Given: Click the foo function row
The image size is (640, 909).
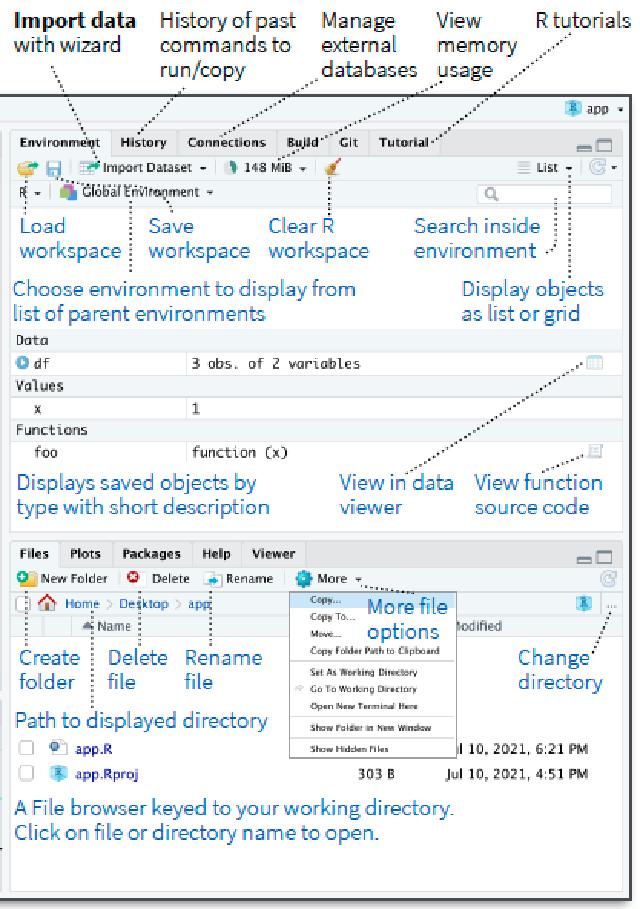Looking at the screenshot, I should (x=316, y=452).
